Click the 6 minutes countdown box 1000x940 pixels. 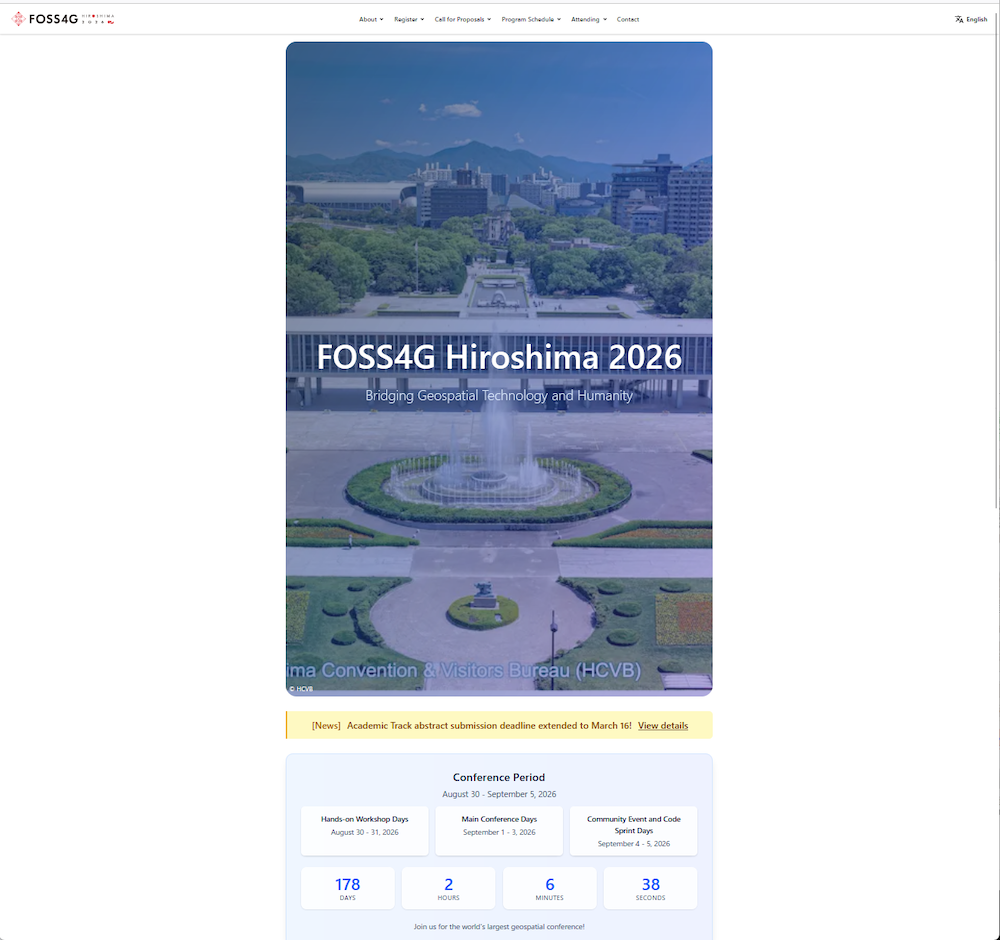click(550, 888)
